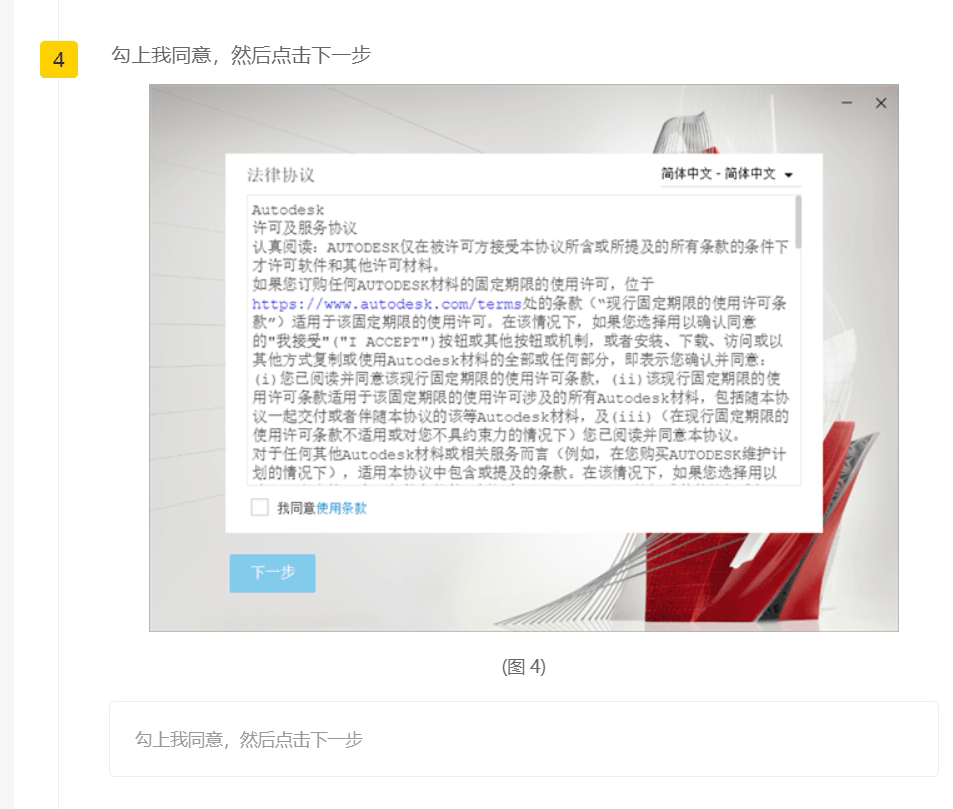953x809 pixels.
Task: Click the language selector's down arrow
Action: [x=789, y=175]
